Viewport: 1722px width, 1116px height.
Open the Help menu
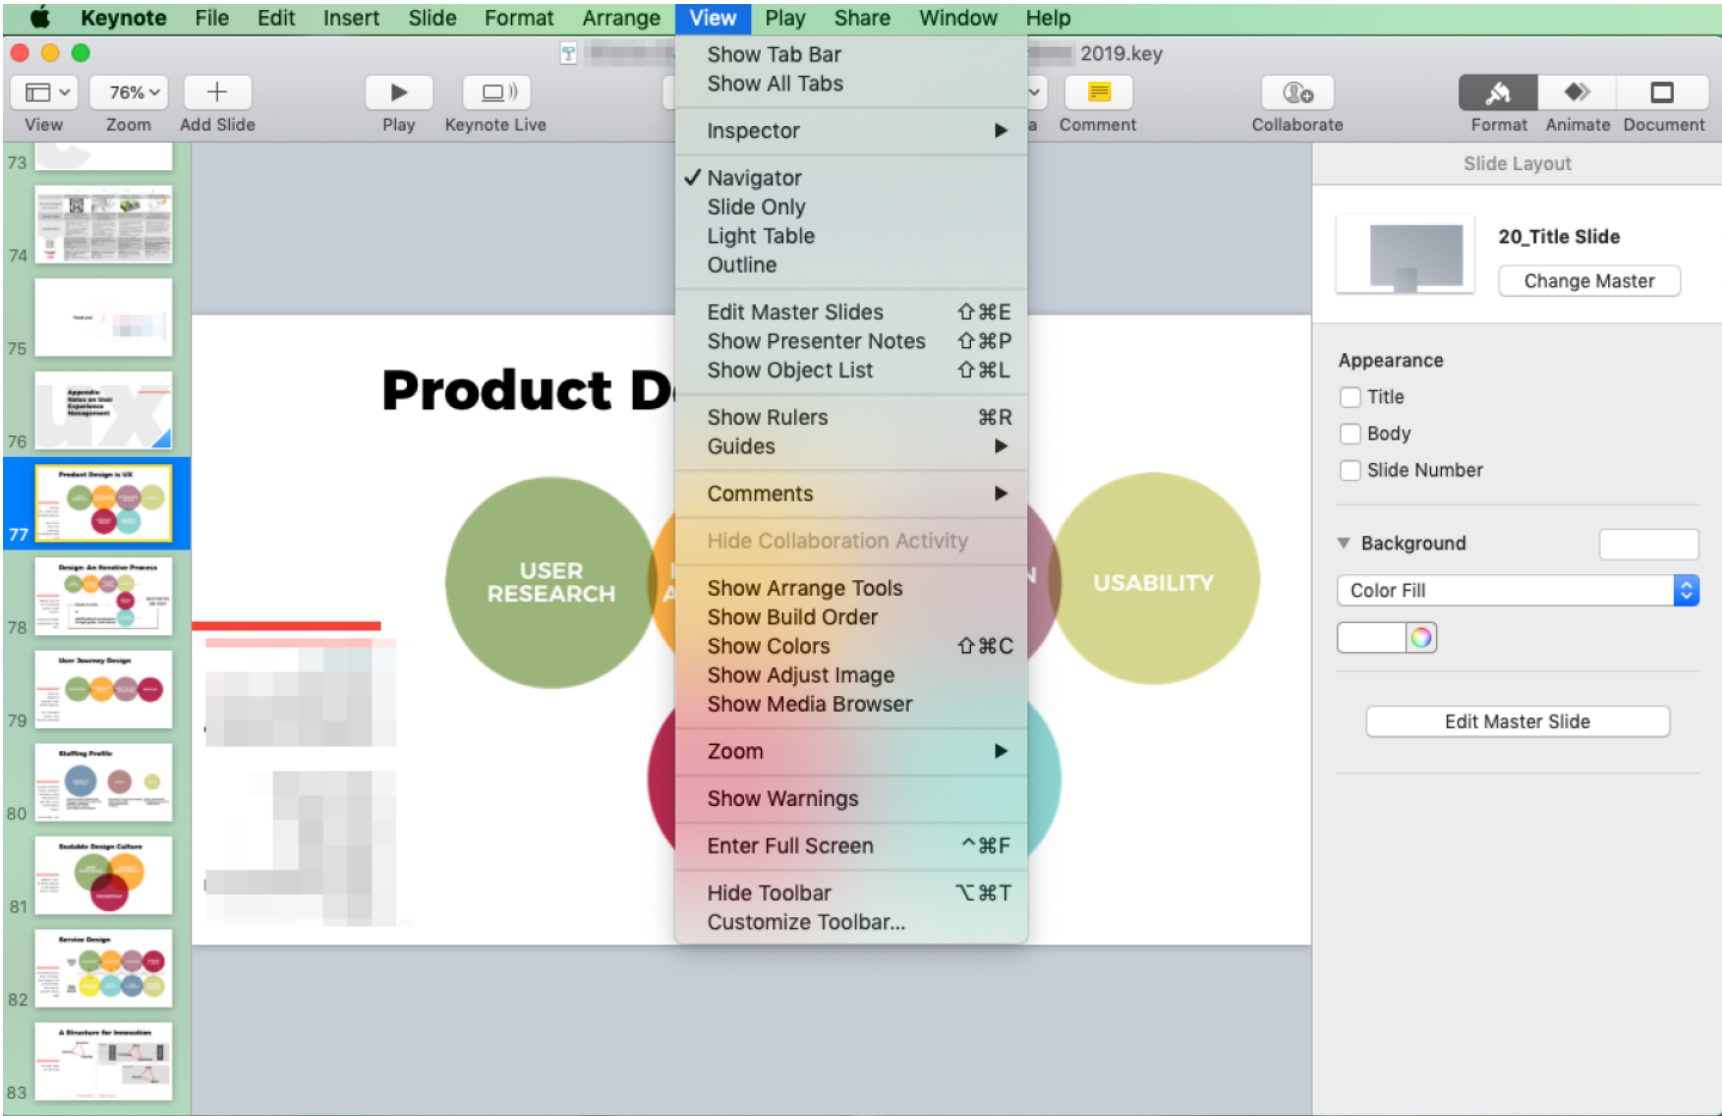click(1048, 18)
